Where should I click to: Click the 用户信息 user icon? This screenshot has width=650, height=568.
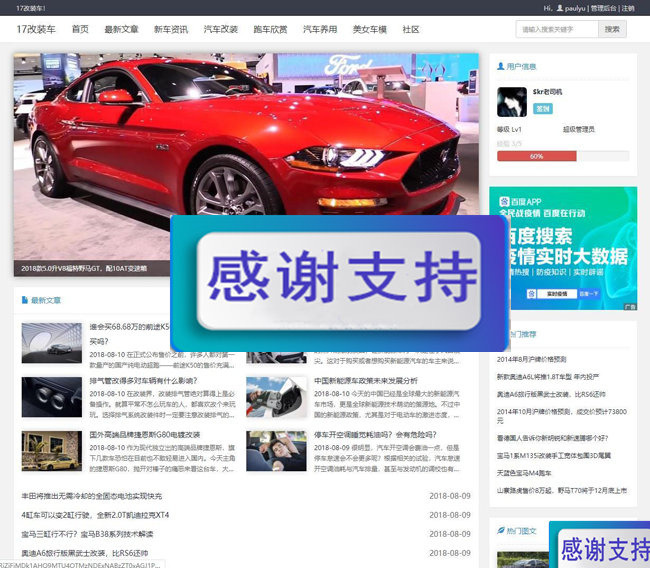(x=501, y=66)
